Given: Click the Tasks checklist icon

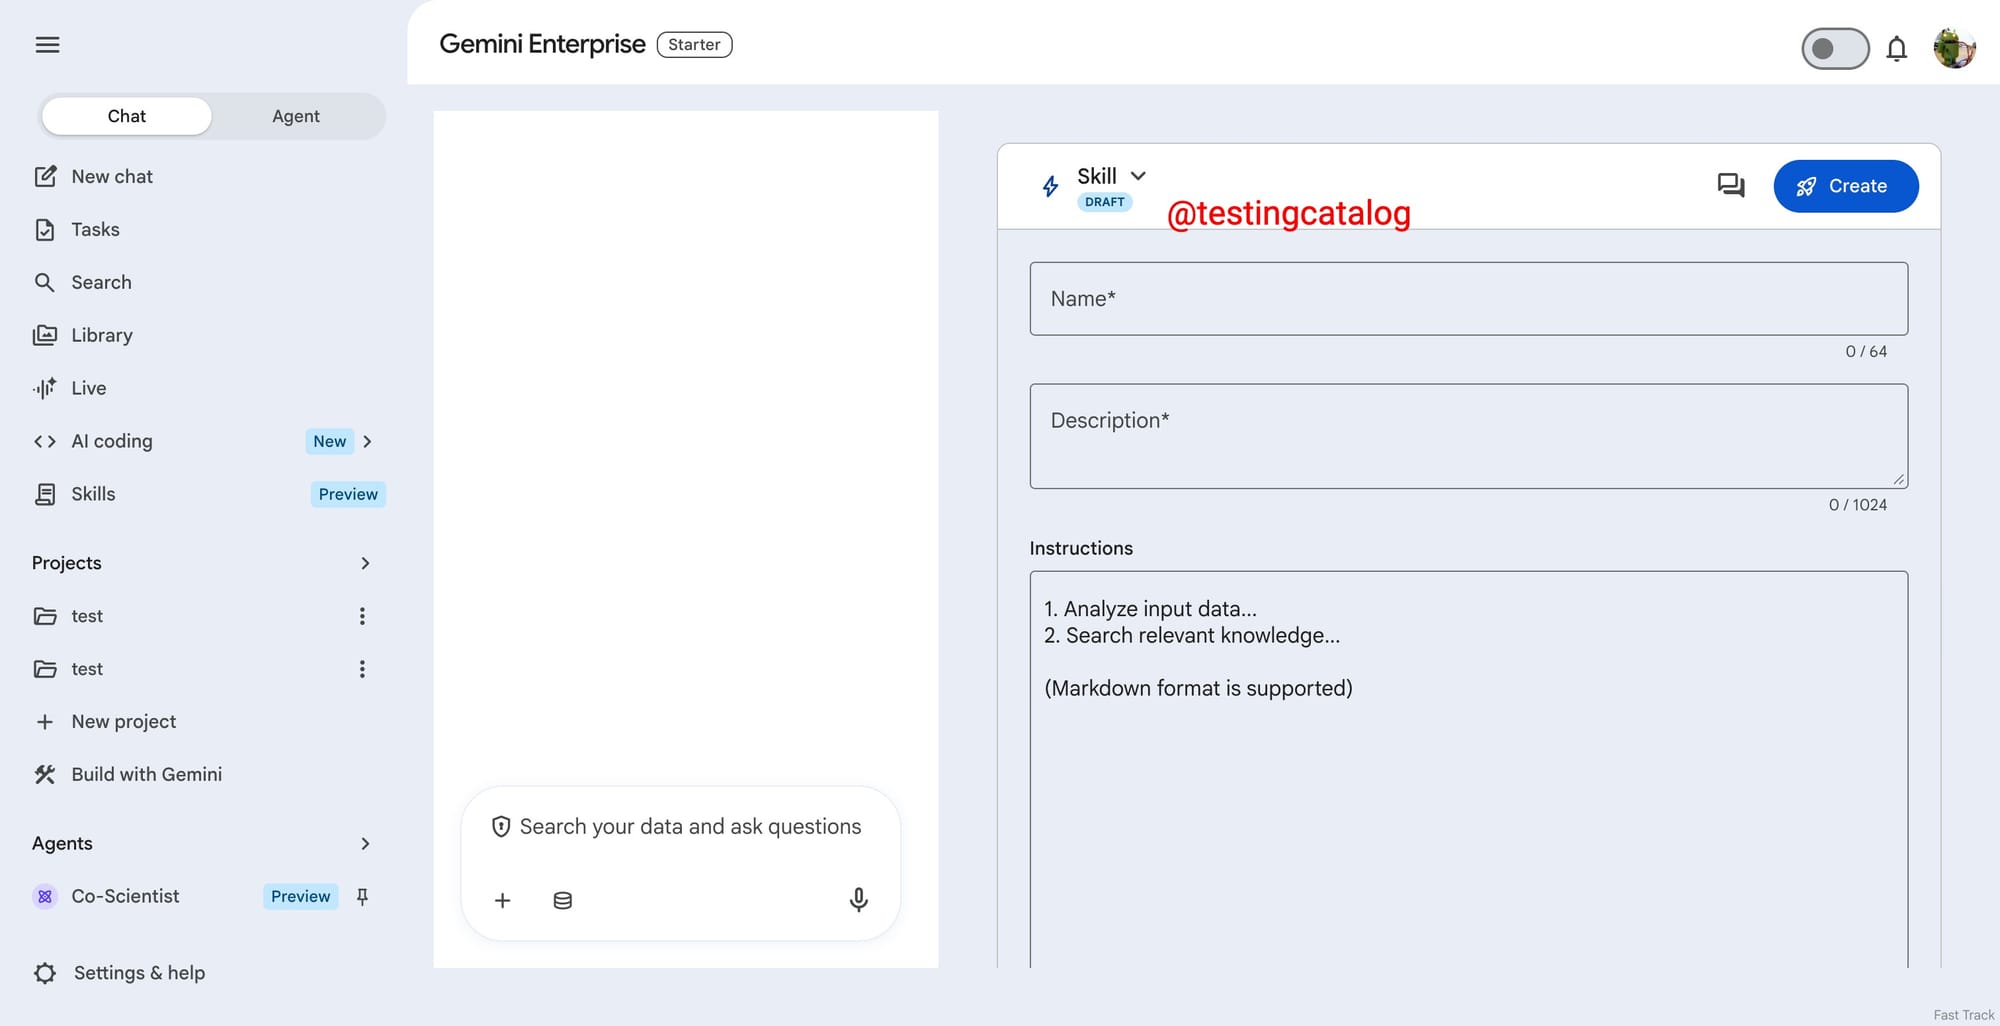Looking at the screenshot, I should click(x=45, y=230).
